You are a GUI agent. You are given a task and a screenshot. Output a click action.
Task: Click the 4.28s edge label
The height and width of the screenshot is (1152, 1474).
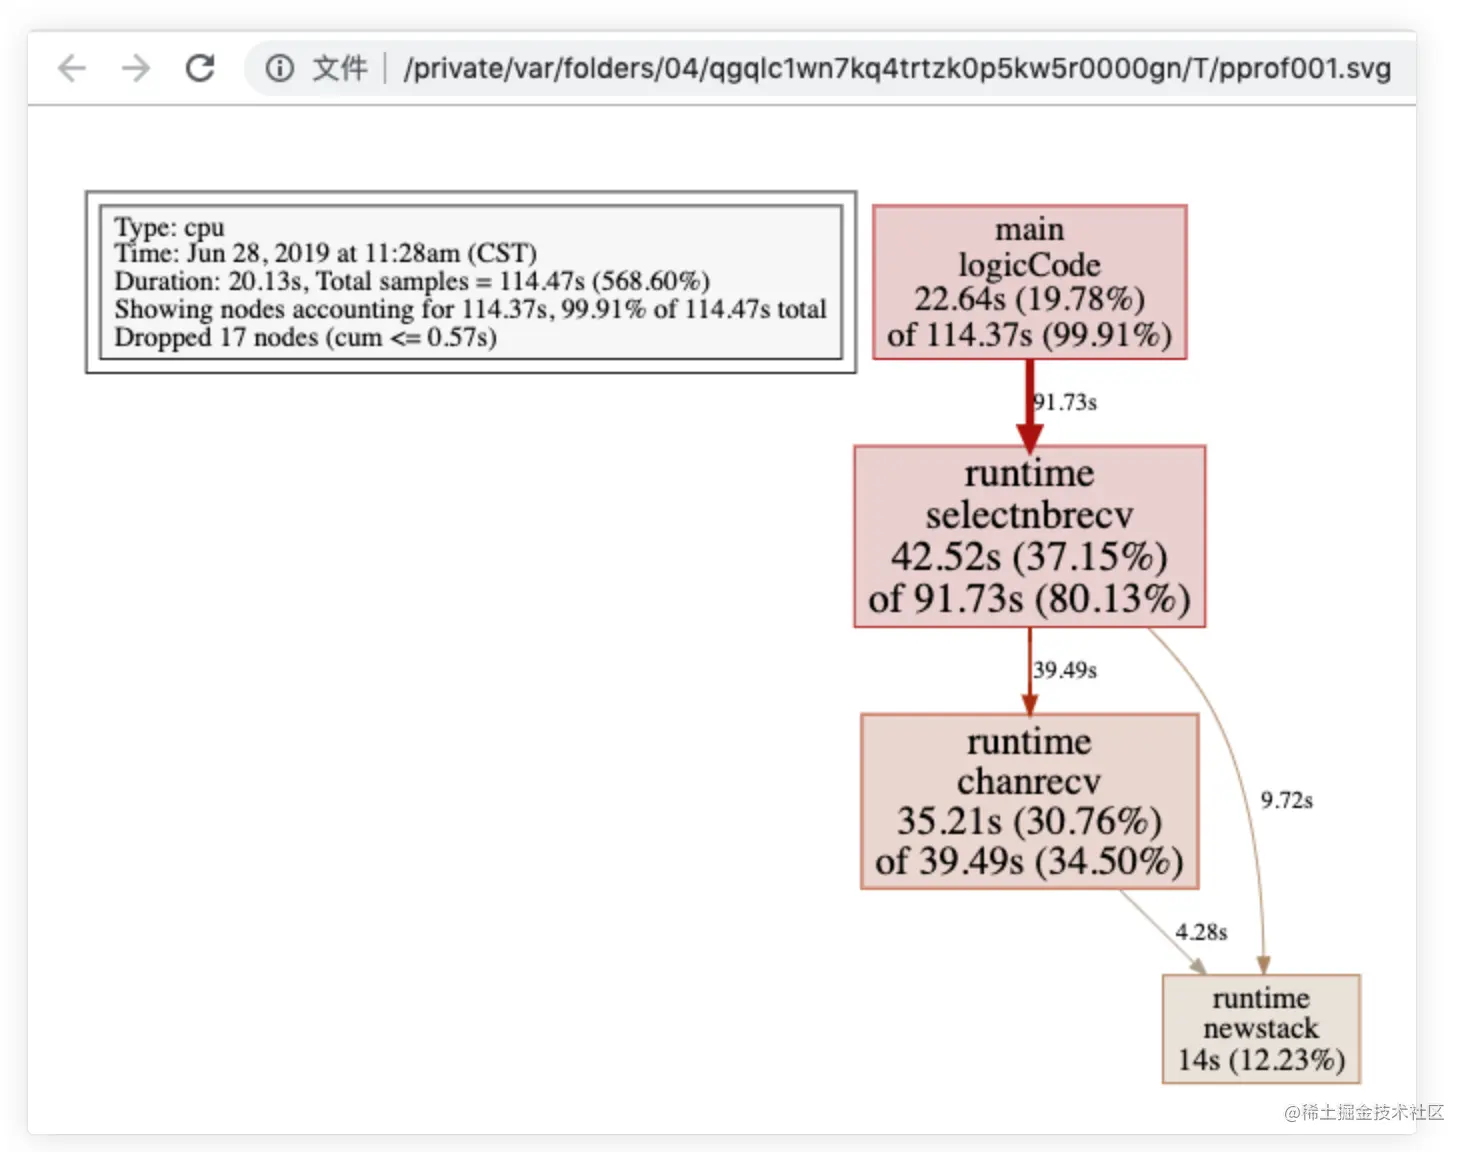click(1202, 932)
